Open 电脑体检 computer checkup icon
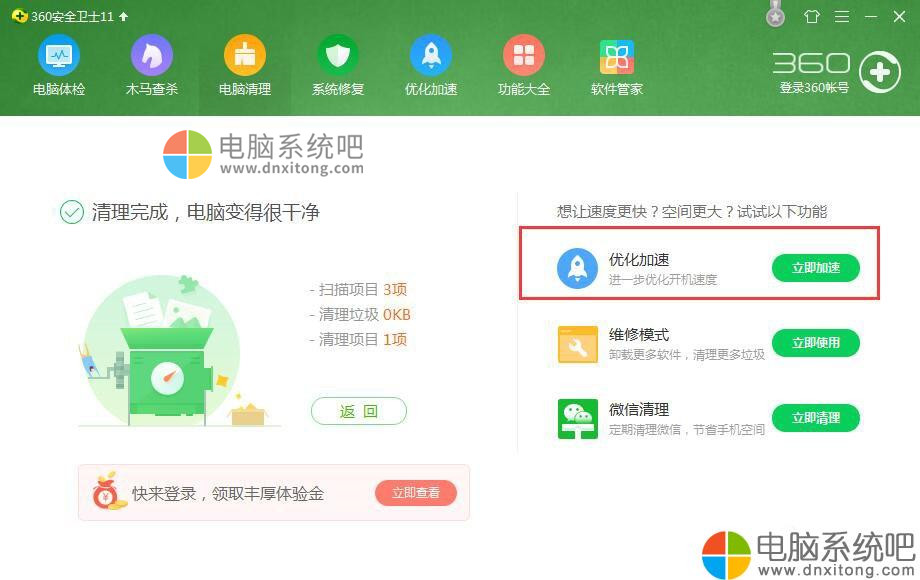The width and height of the screenshot is (920, 580). 59,56
